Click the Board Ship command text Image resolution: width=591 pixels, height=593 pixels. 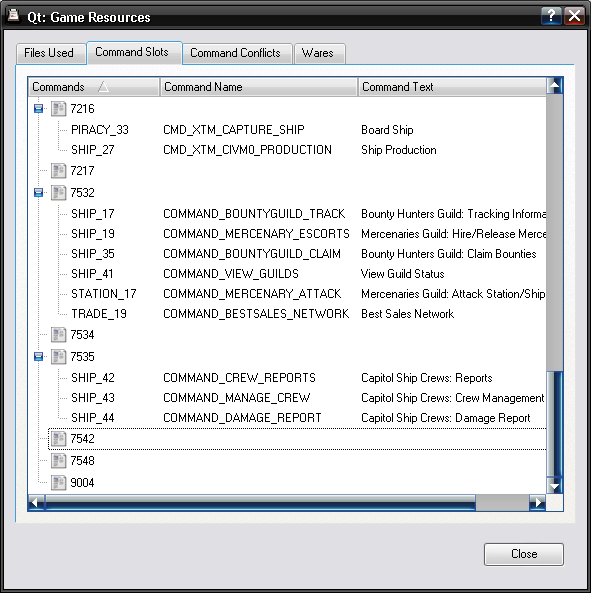(387, 130)
